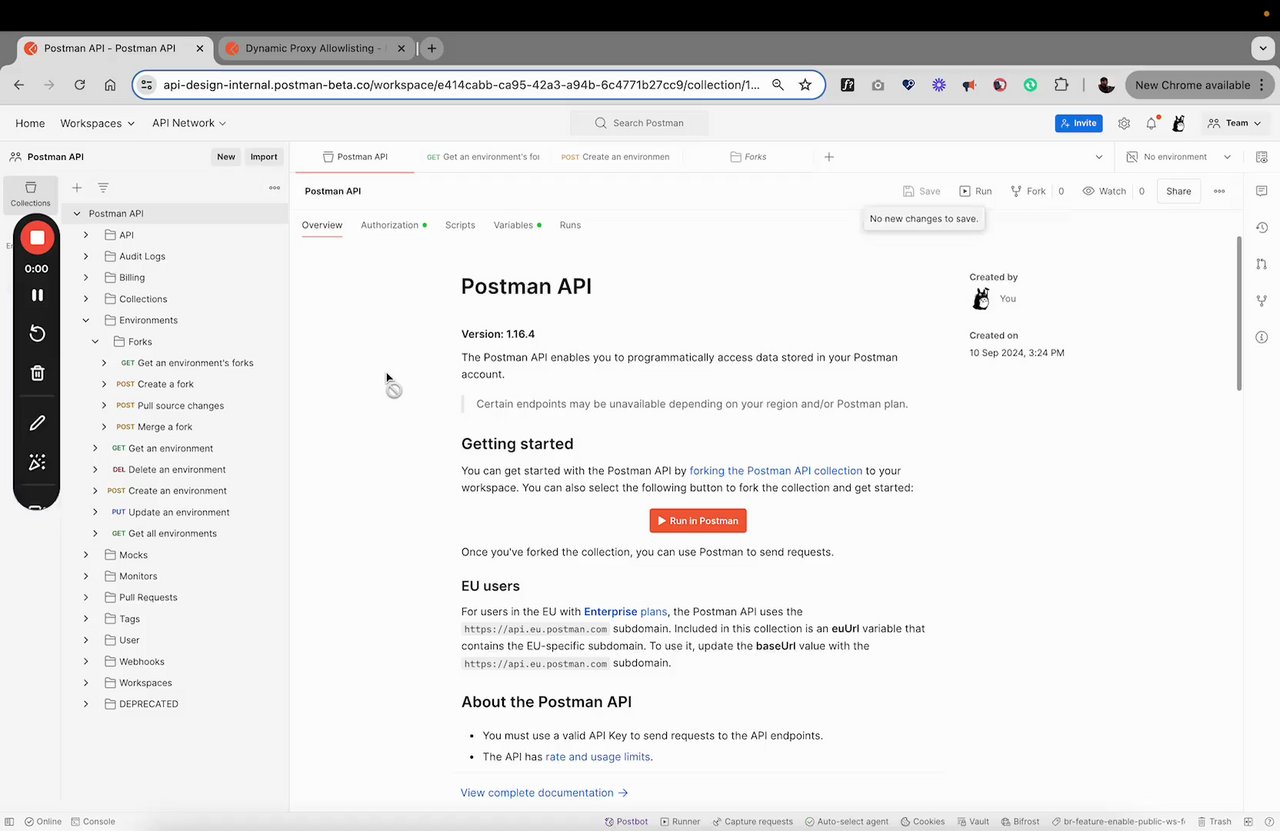This screenshot has height=831, width=1280.
Task: Click the Run in Postman button
Action: (698, 521)
